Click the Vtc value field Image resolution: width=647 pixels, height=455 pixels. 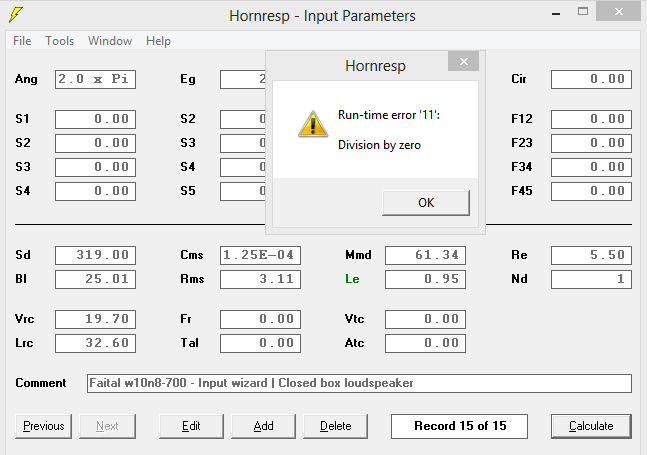point(425,319)
